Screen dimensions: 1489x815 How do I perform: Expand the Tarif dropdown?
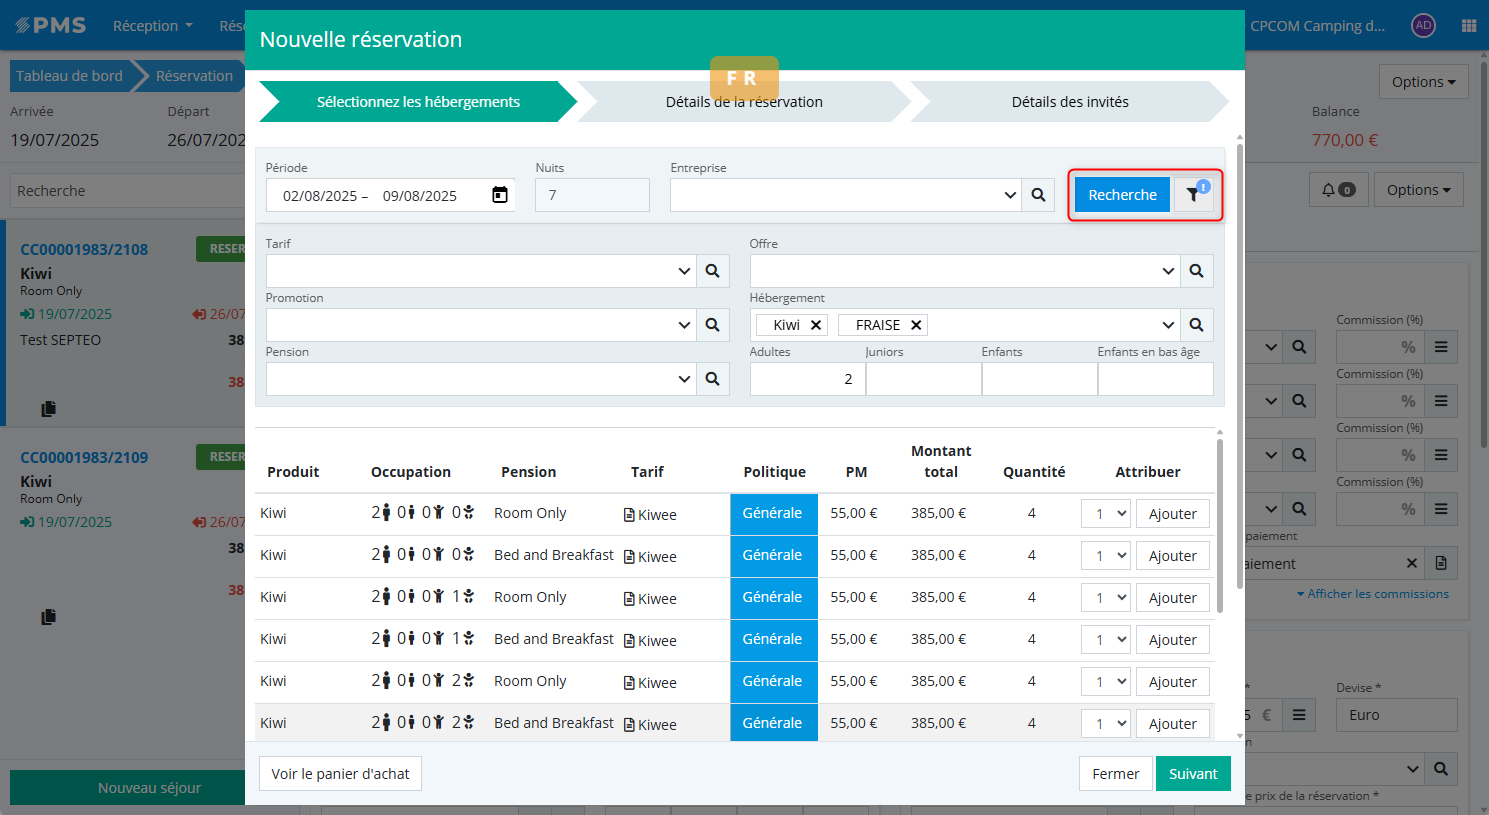(684, 271)
